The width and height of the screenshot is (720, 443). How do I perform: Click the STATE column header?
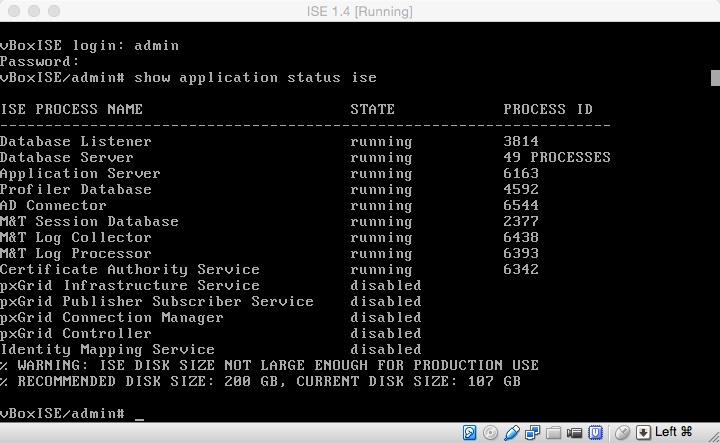(x=372, y=109)
